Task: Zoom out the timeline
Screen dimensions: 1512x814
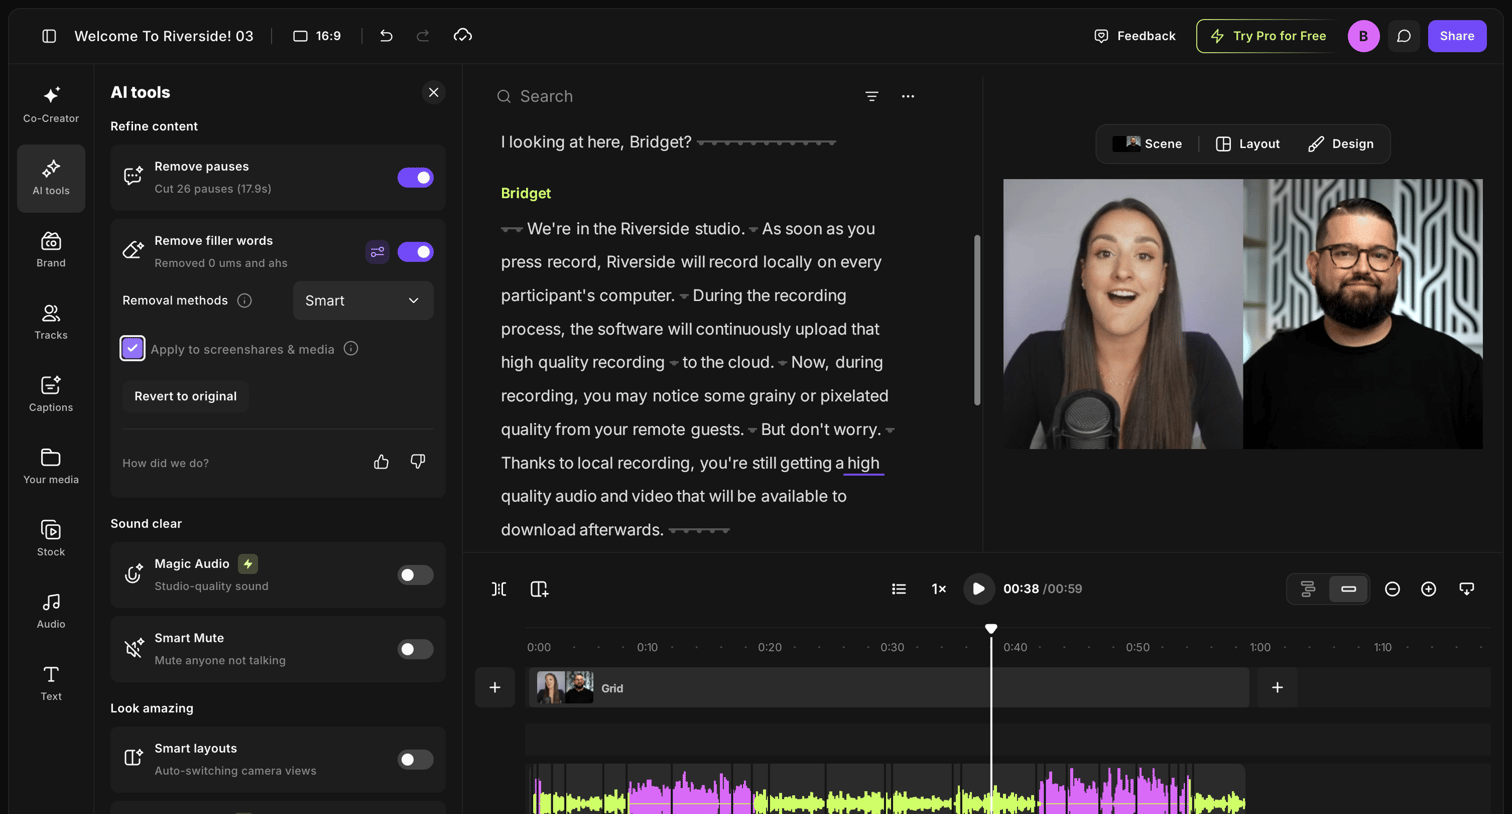Action: coord(1392,589)
